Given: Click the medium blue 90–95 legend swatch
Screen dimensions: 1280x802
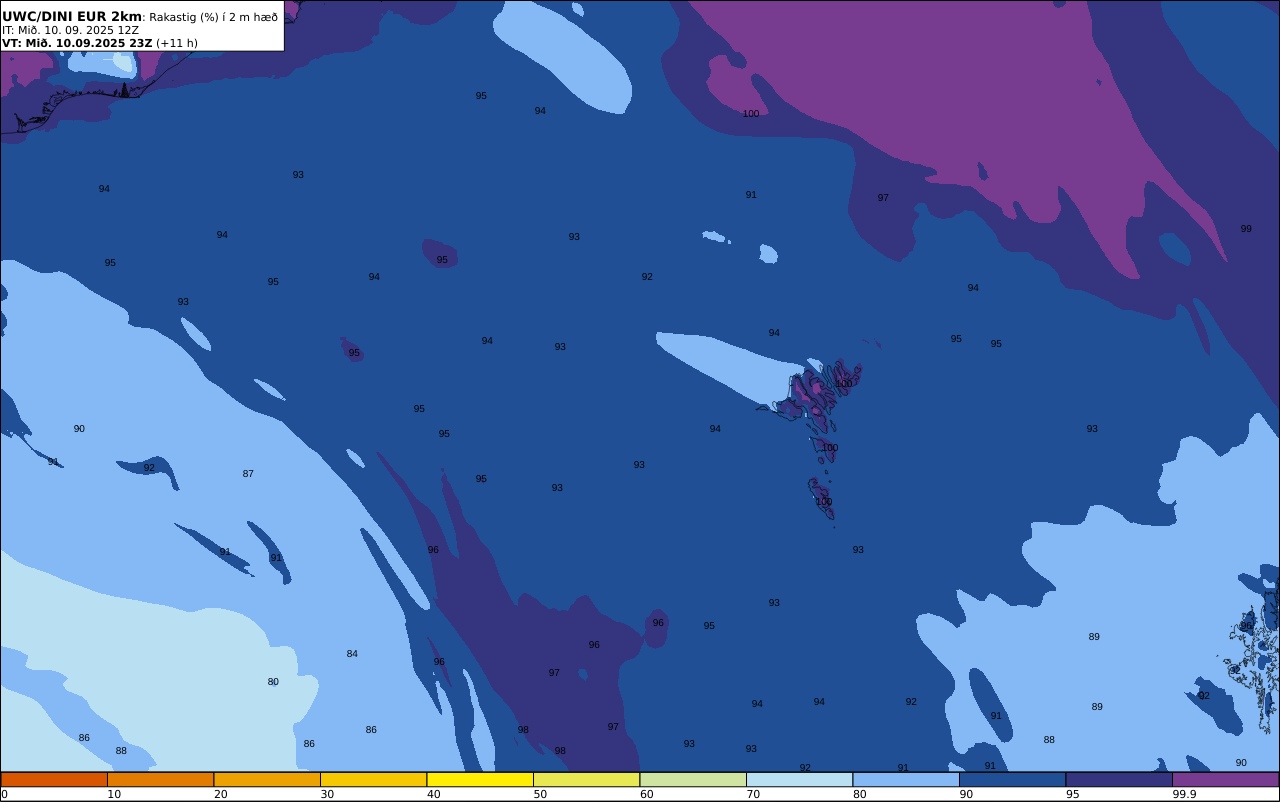Looking at the screenshot, I should [x=1012, y=779].
